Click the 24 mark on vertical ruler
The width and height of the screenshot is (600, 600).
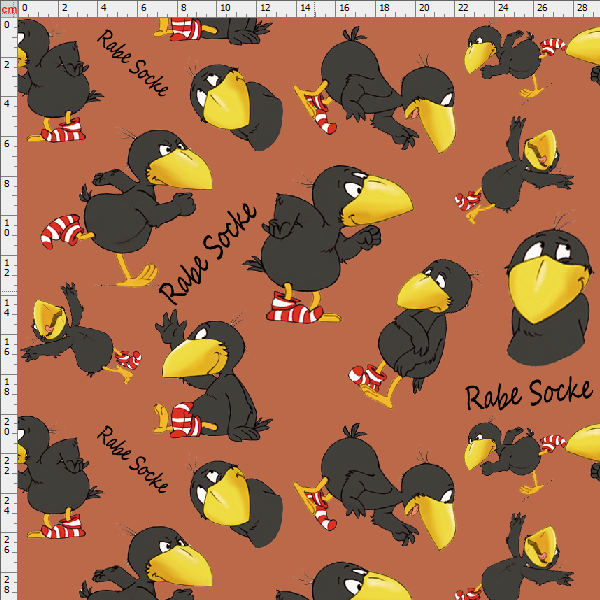[8, 506]
